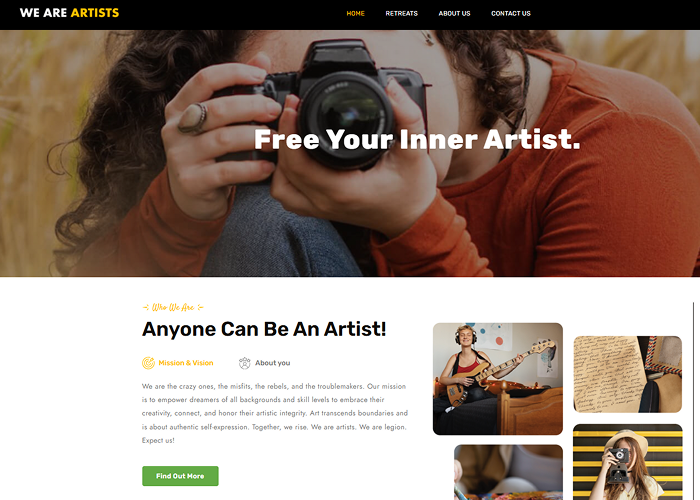
Task: Open the partially visible painting photo
Action: point(508,472)
